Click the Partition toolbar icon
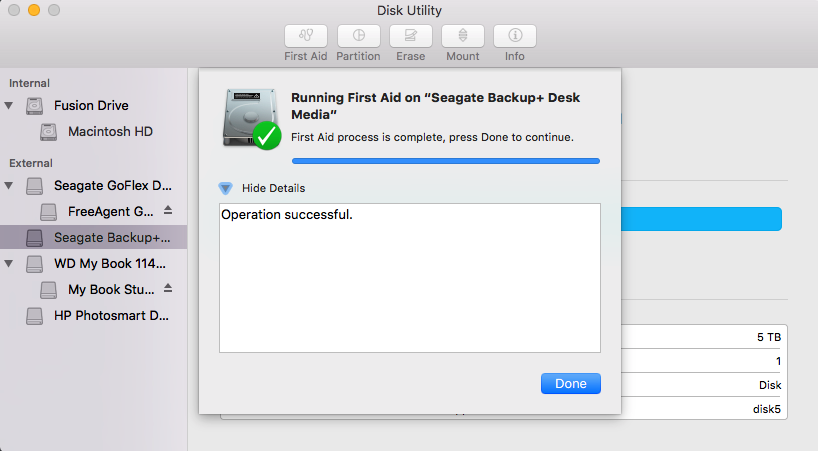Screen dimensions: 818x451 tap(358, 36)
